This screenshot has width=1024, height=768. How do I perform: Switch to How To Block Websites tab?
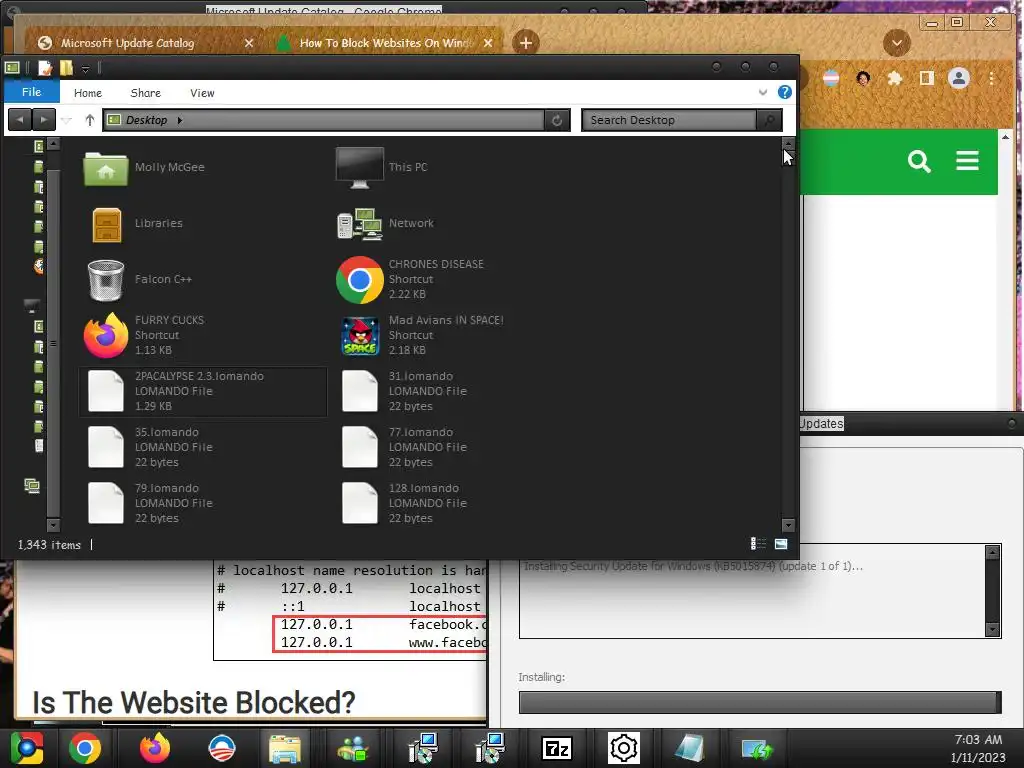[x=385, y=43]
